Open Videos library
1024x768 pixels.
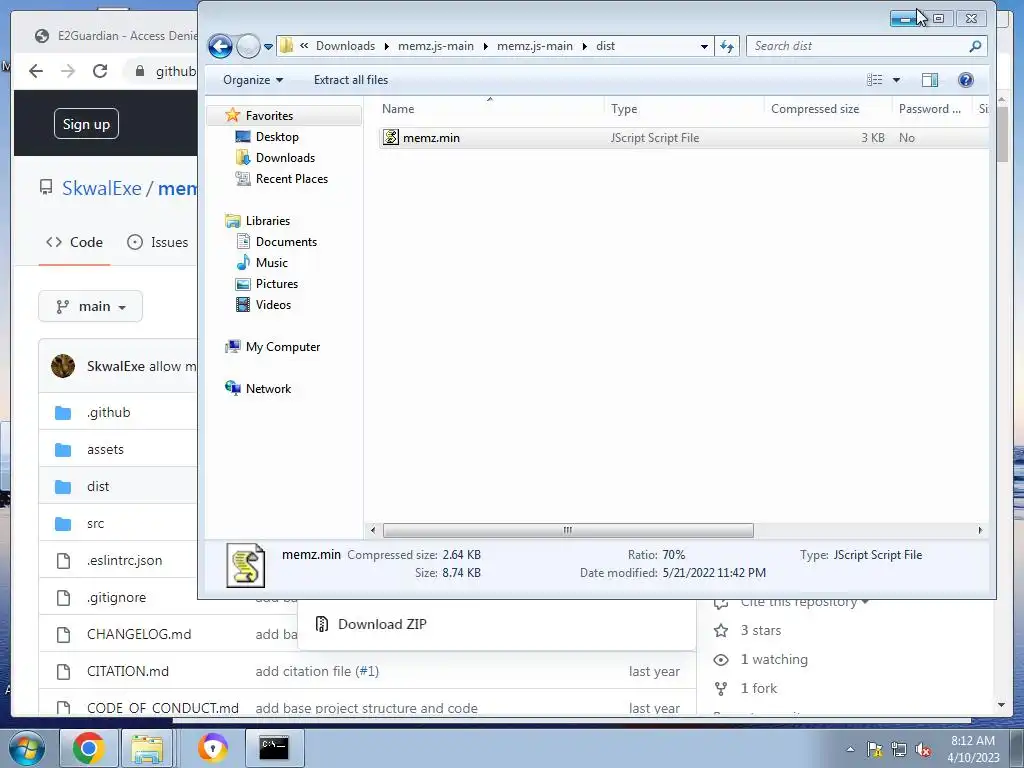(x=273, y=304)
